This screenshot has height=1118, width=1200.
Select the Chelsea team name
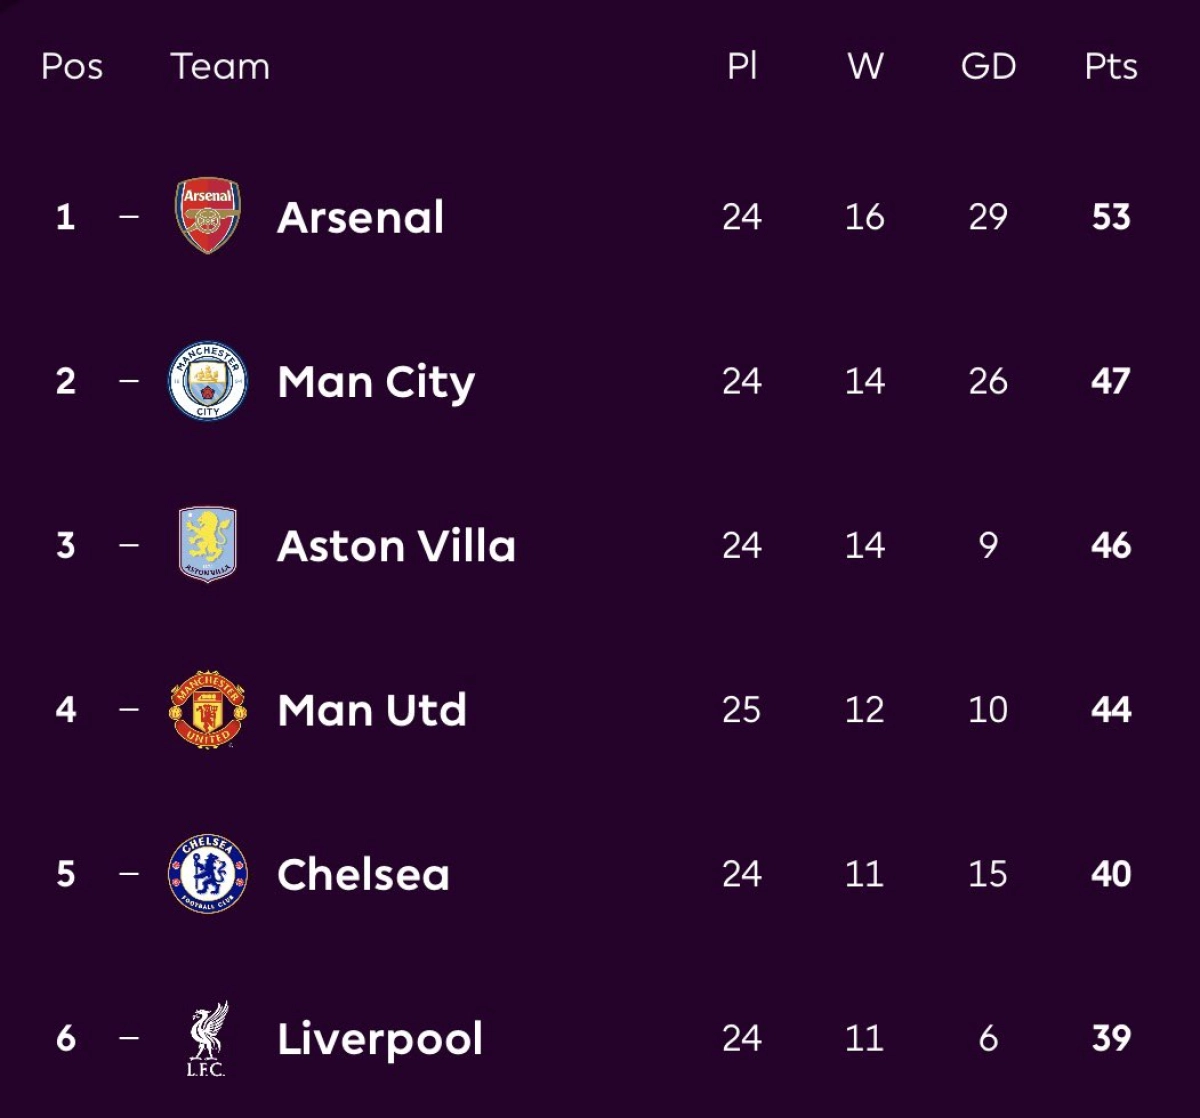point(363,875)
